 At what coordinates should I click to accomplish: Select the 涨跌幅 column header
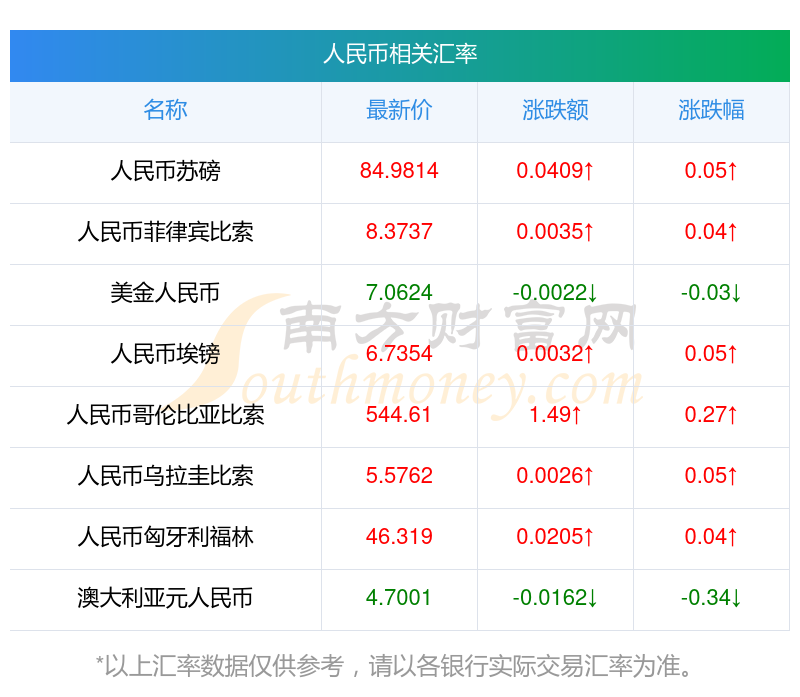[x=711, y=110]
